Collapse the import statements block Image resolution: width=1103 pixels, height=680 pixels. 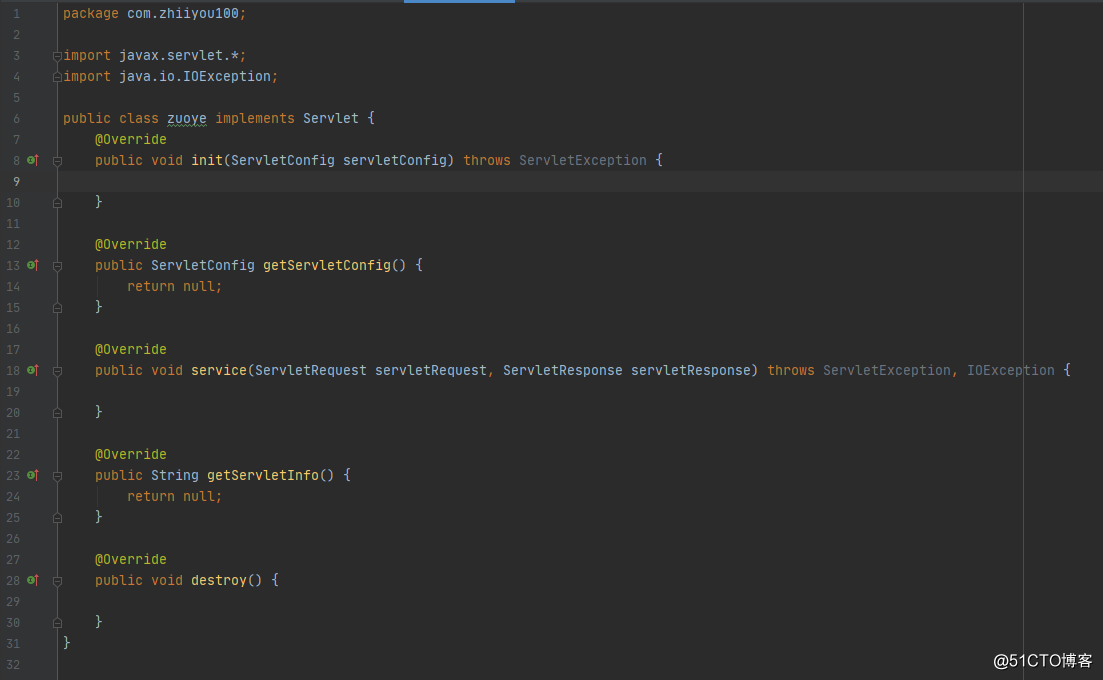(x=57, y=55)
